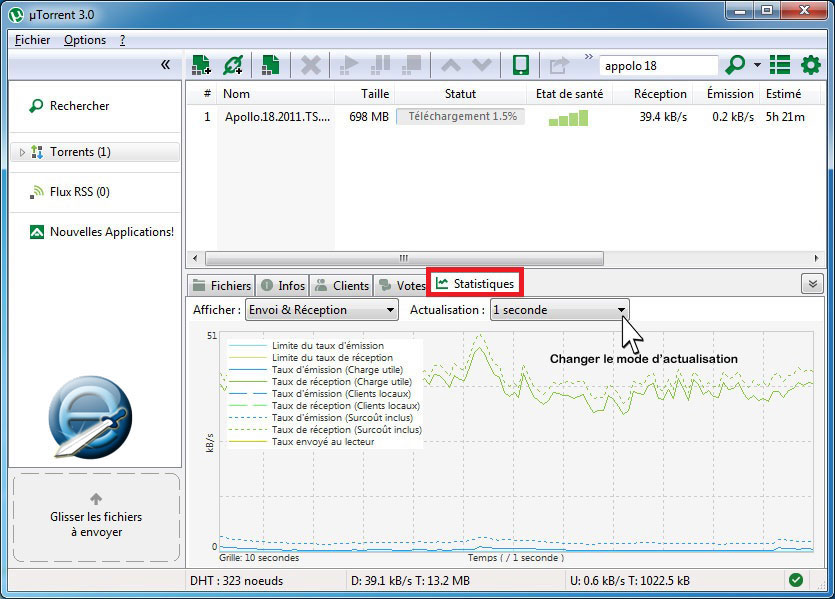Click the Stop torrent icon
Image resolution: width=835 pixels, height=599 pixels.
[412, 65]
